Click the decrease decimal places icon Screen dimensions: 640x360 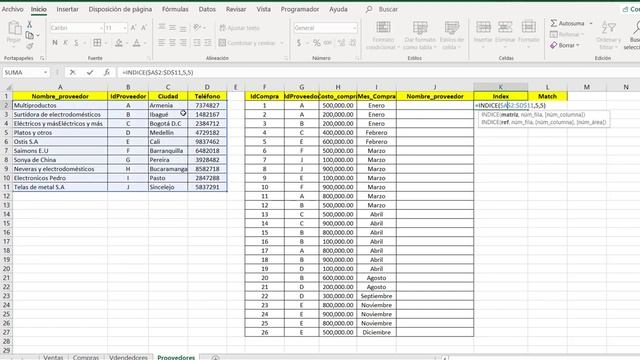click(x=353, y=42)
